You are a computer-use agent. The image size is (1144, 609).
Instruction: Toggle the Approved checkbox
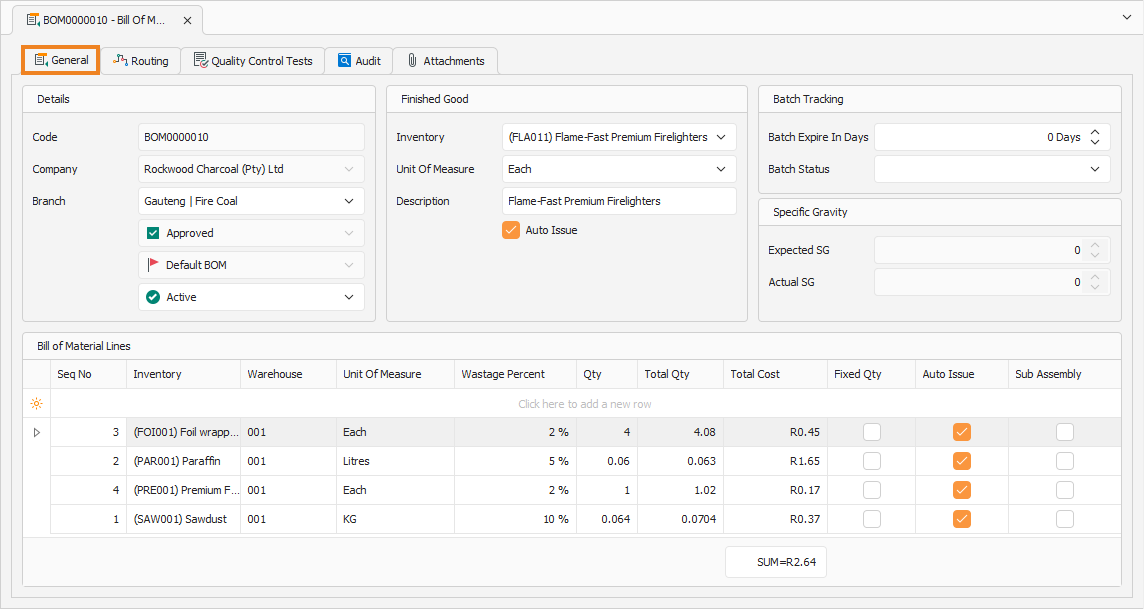(152, 233)
